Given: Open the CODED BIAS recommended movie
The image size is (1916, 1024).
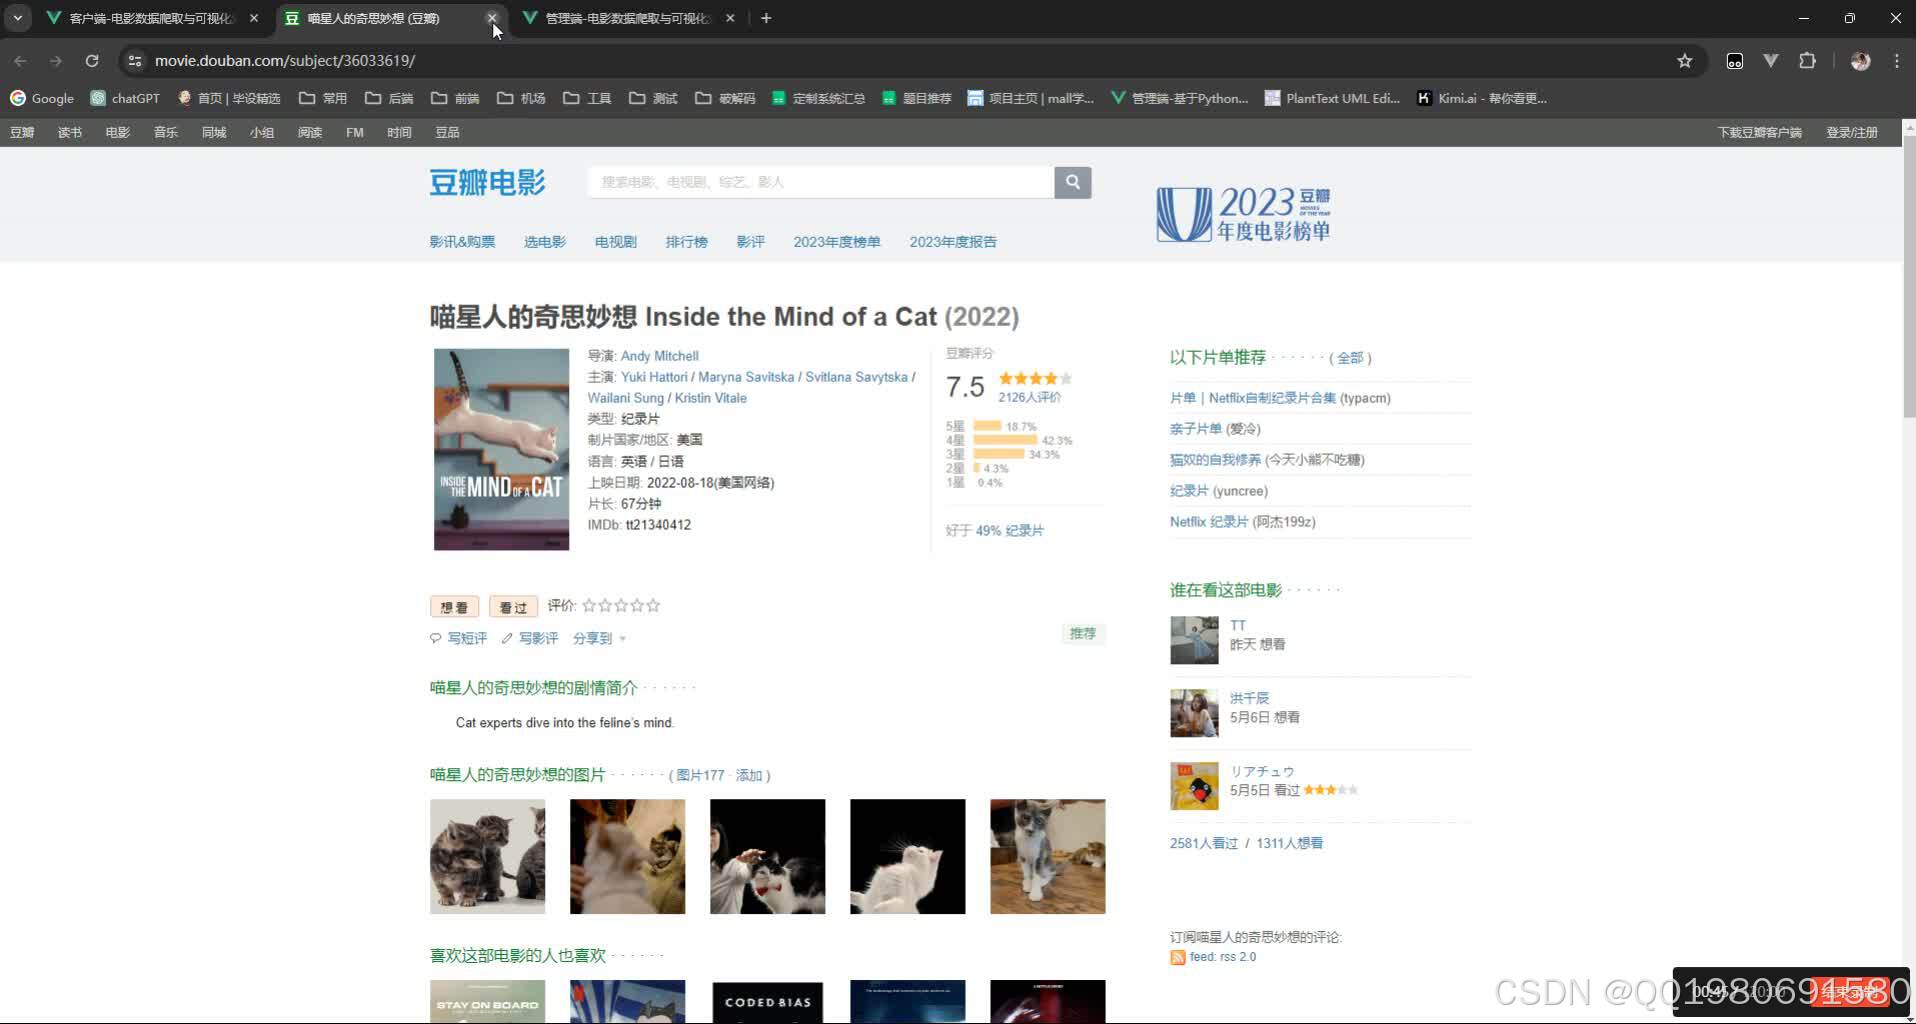Looking at the screenshot, I should tap(767, 1001).
